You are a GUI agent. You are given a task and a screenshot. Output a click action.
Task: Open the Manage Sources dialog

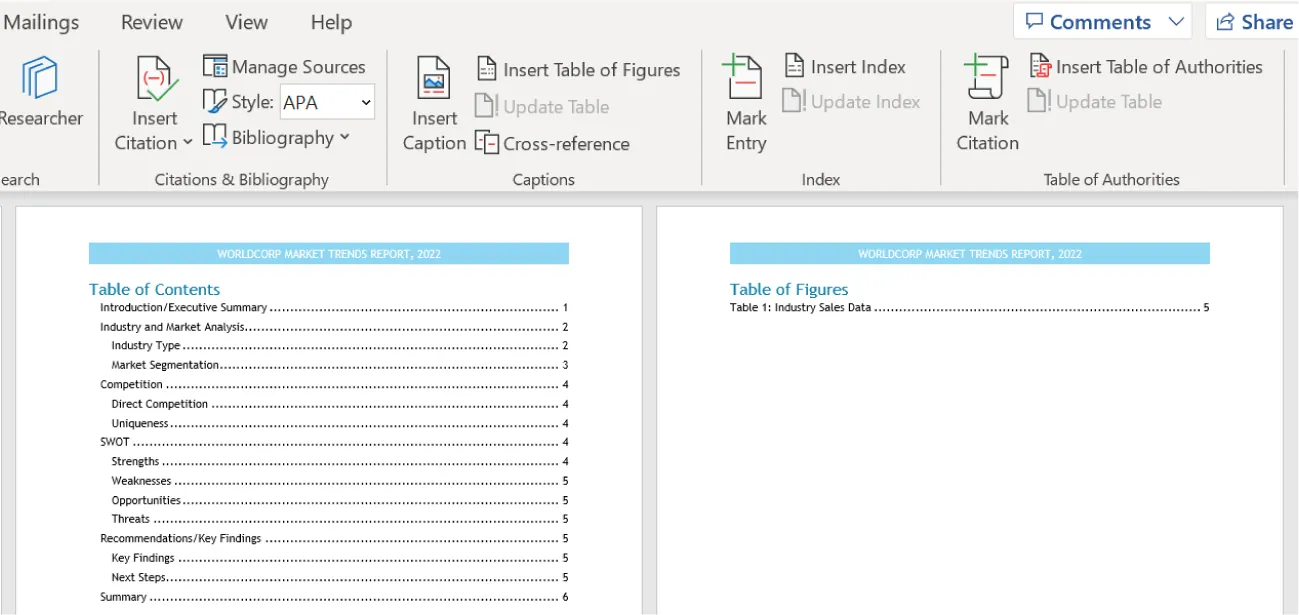pyautogui.click(x=284, y=66)
